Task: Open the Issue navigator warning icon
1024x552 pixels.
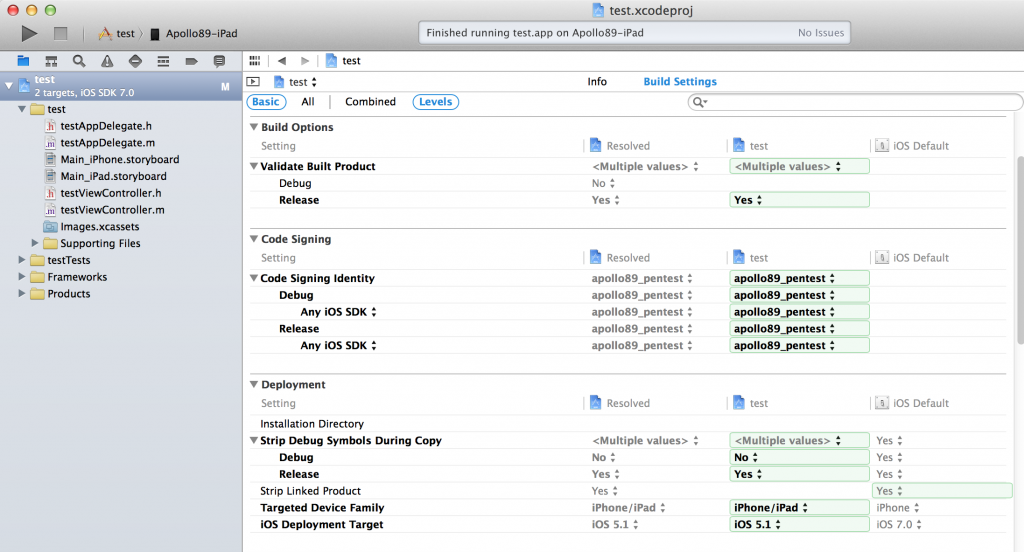Action: click(107, 61)
